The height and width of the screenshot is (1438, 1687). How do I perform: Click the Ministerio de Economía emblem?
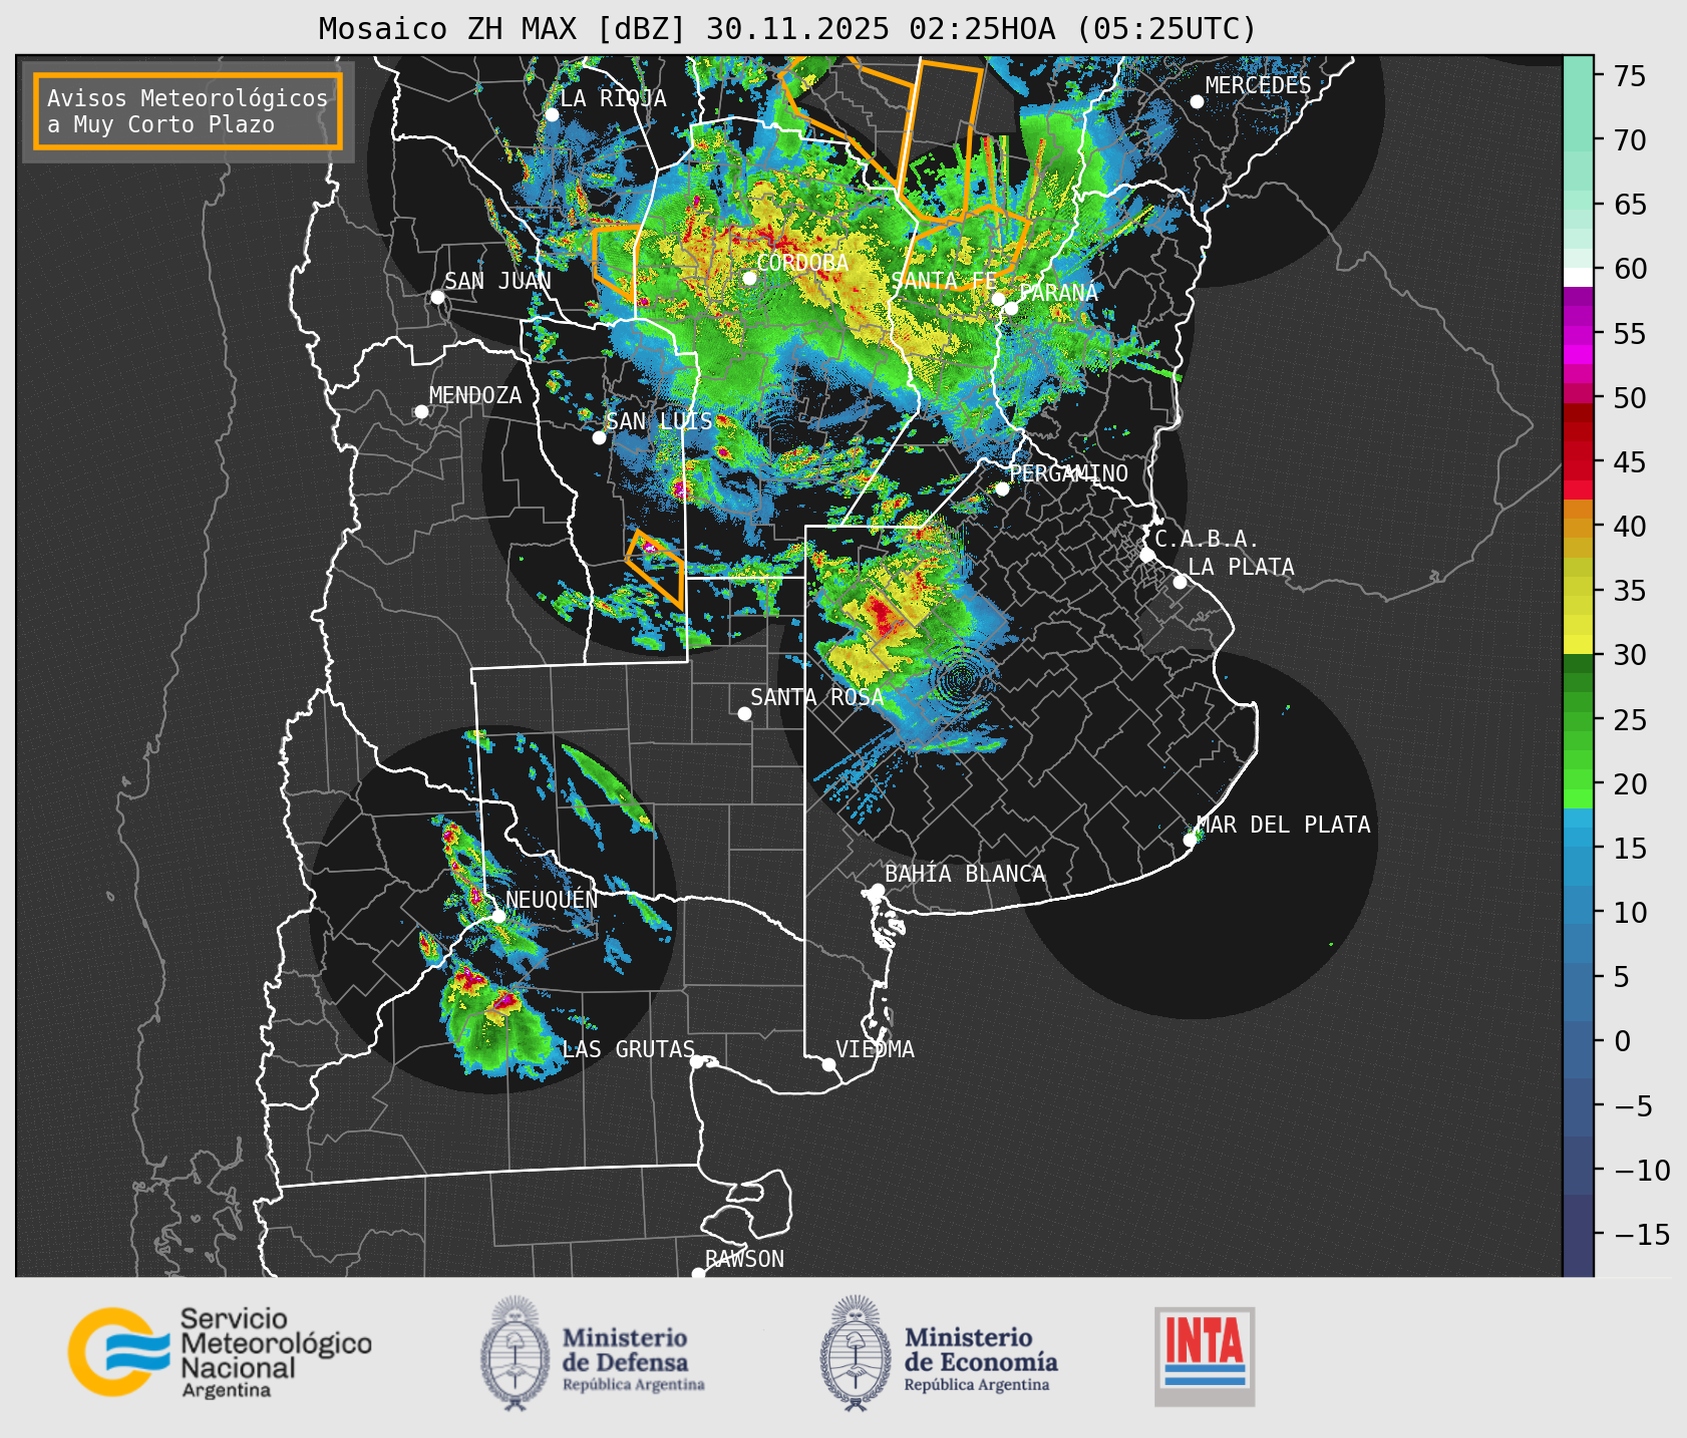click(855, 1353)
